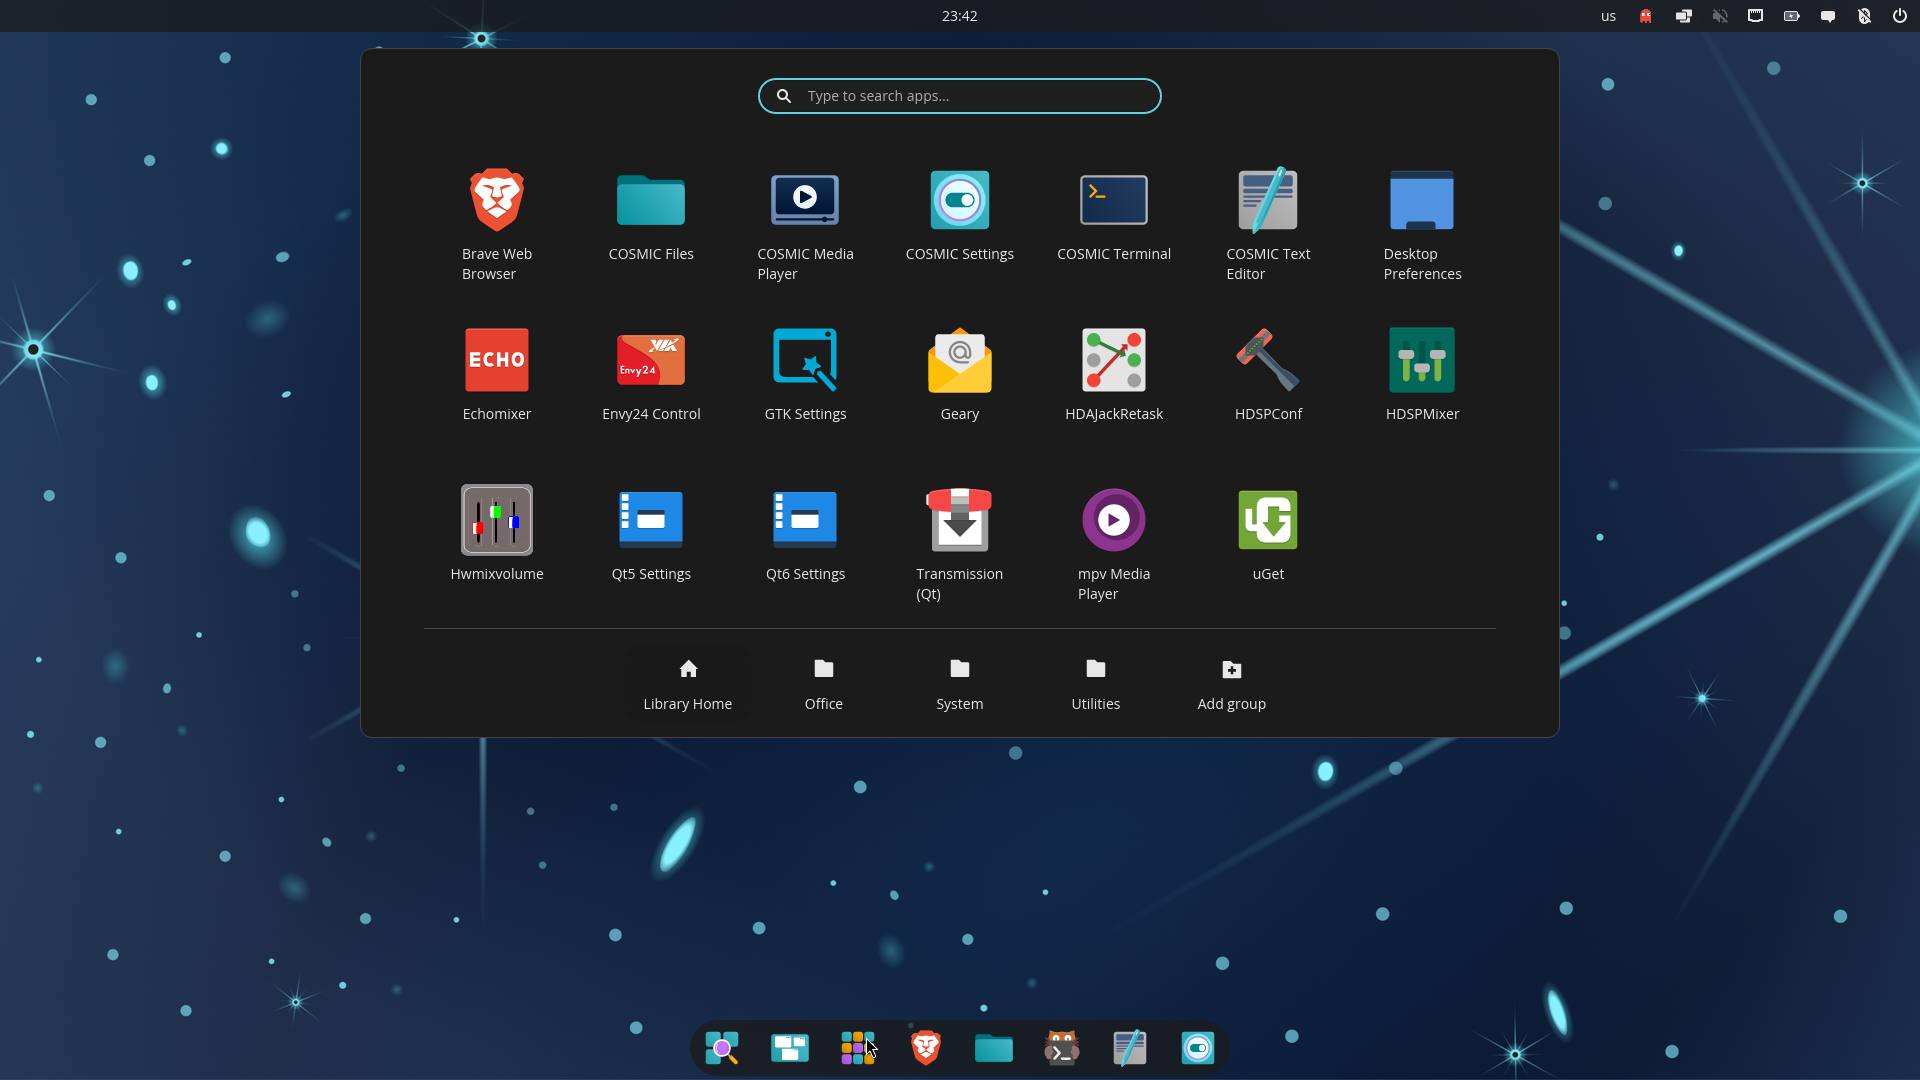Screen dimensions: 1920x1080
Task: Open the power menu in top panel
Action: (x=1899, y=16)
